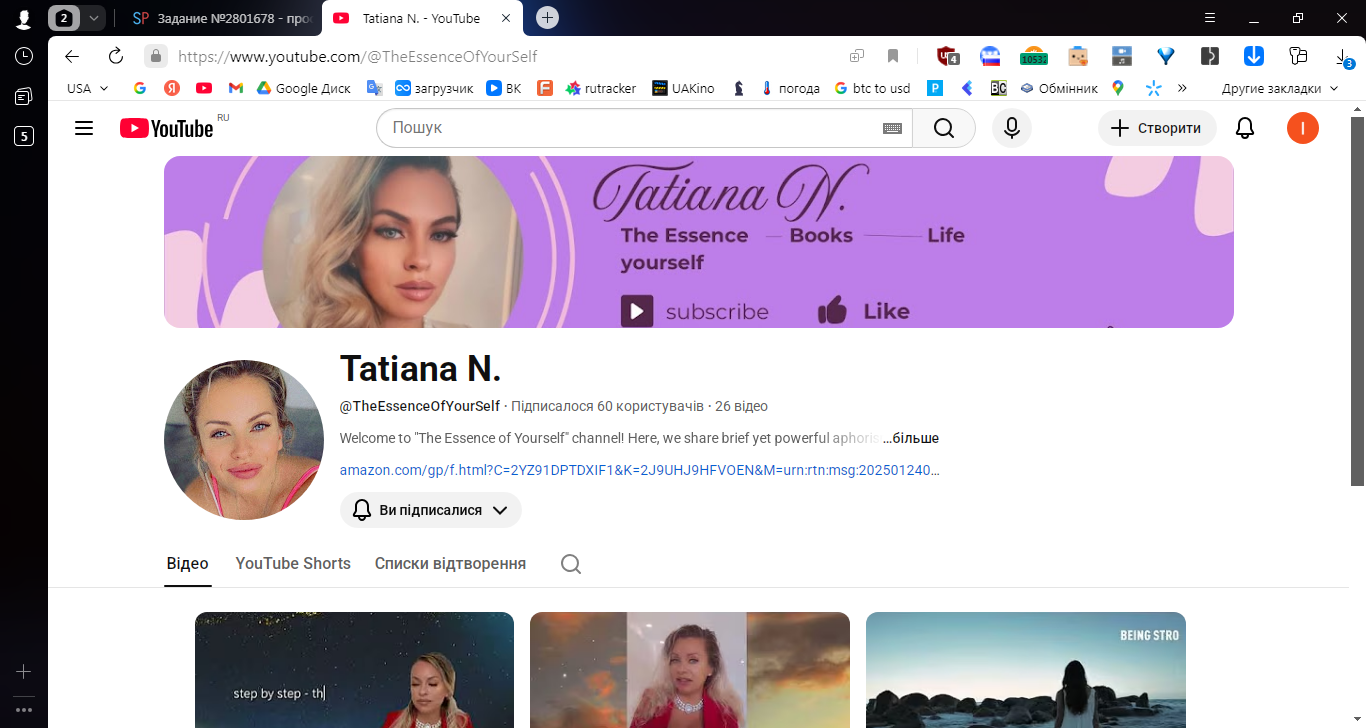Screen dimensions: 1366x728
Task: Open the загрузчик bookmark
Action: [x=434, y=88]
